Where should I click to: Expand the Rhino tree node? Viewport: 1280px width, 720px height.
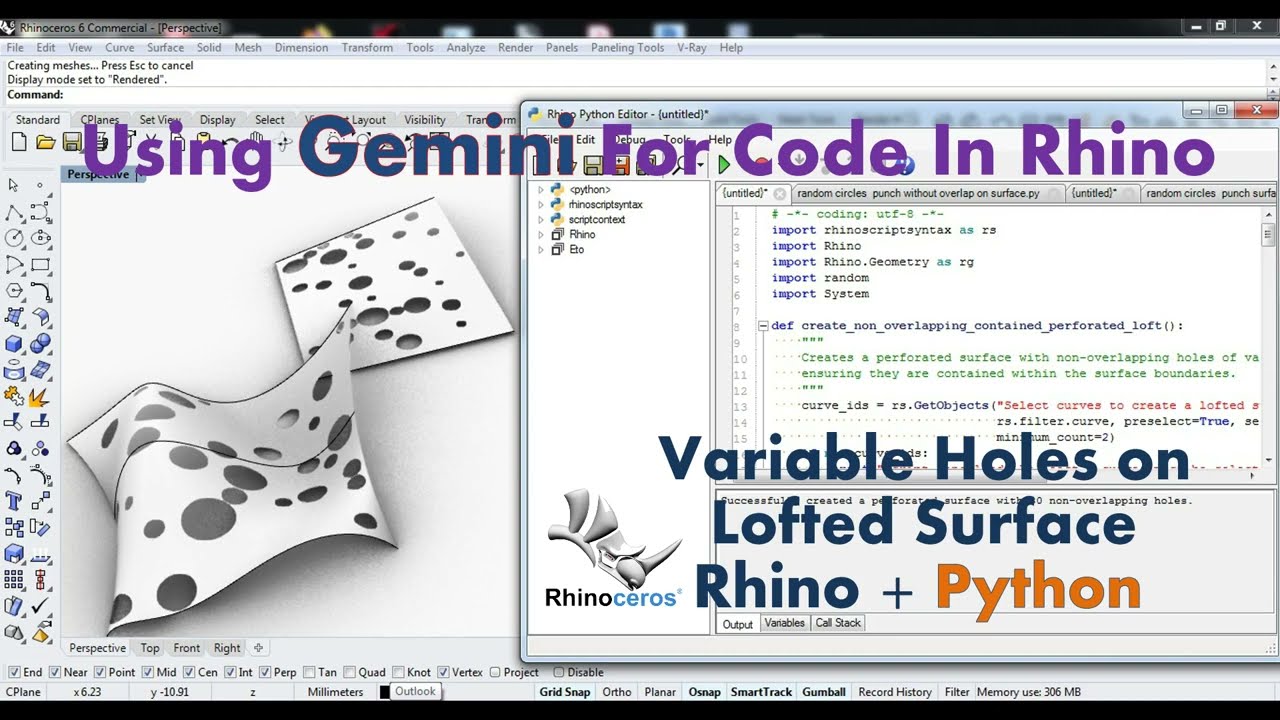(541, 234)
